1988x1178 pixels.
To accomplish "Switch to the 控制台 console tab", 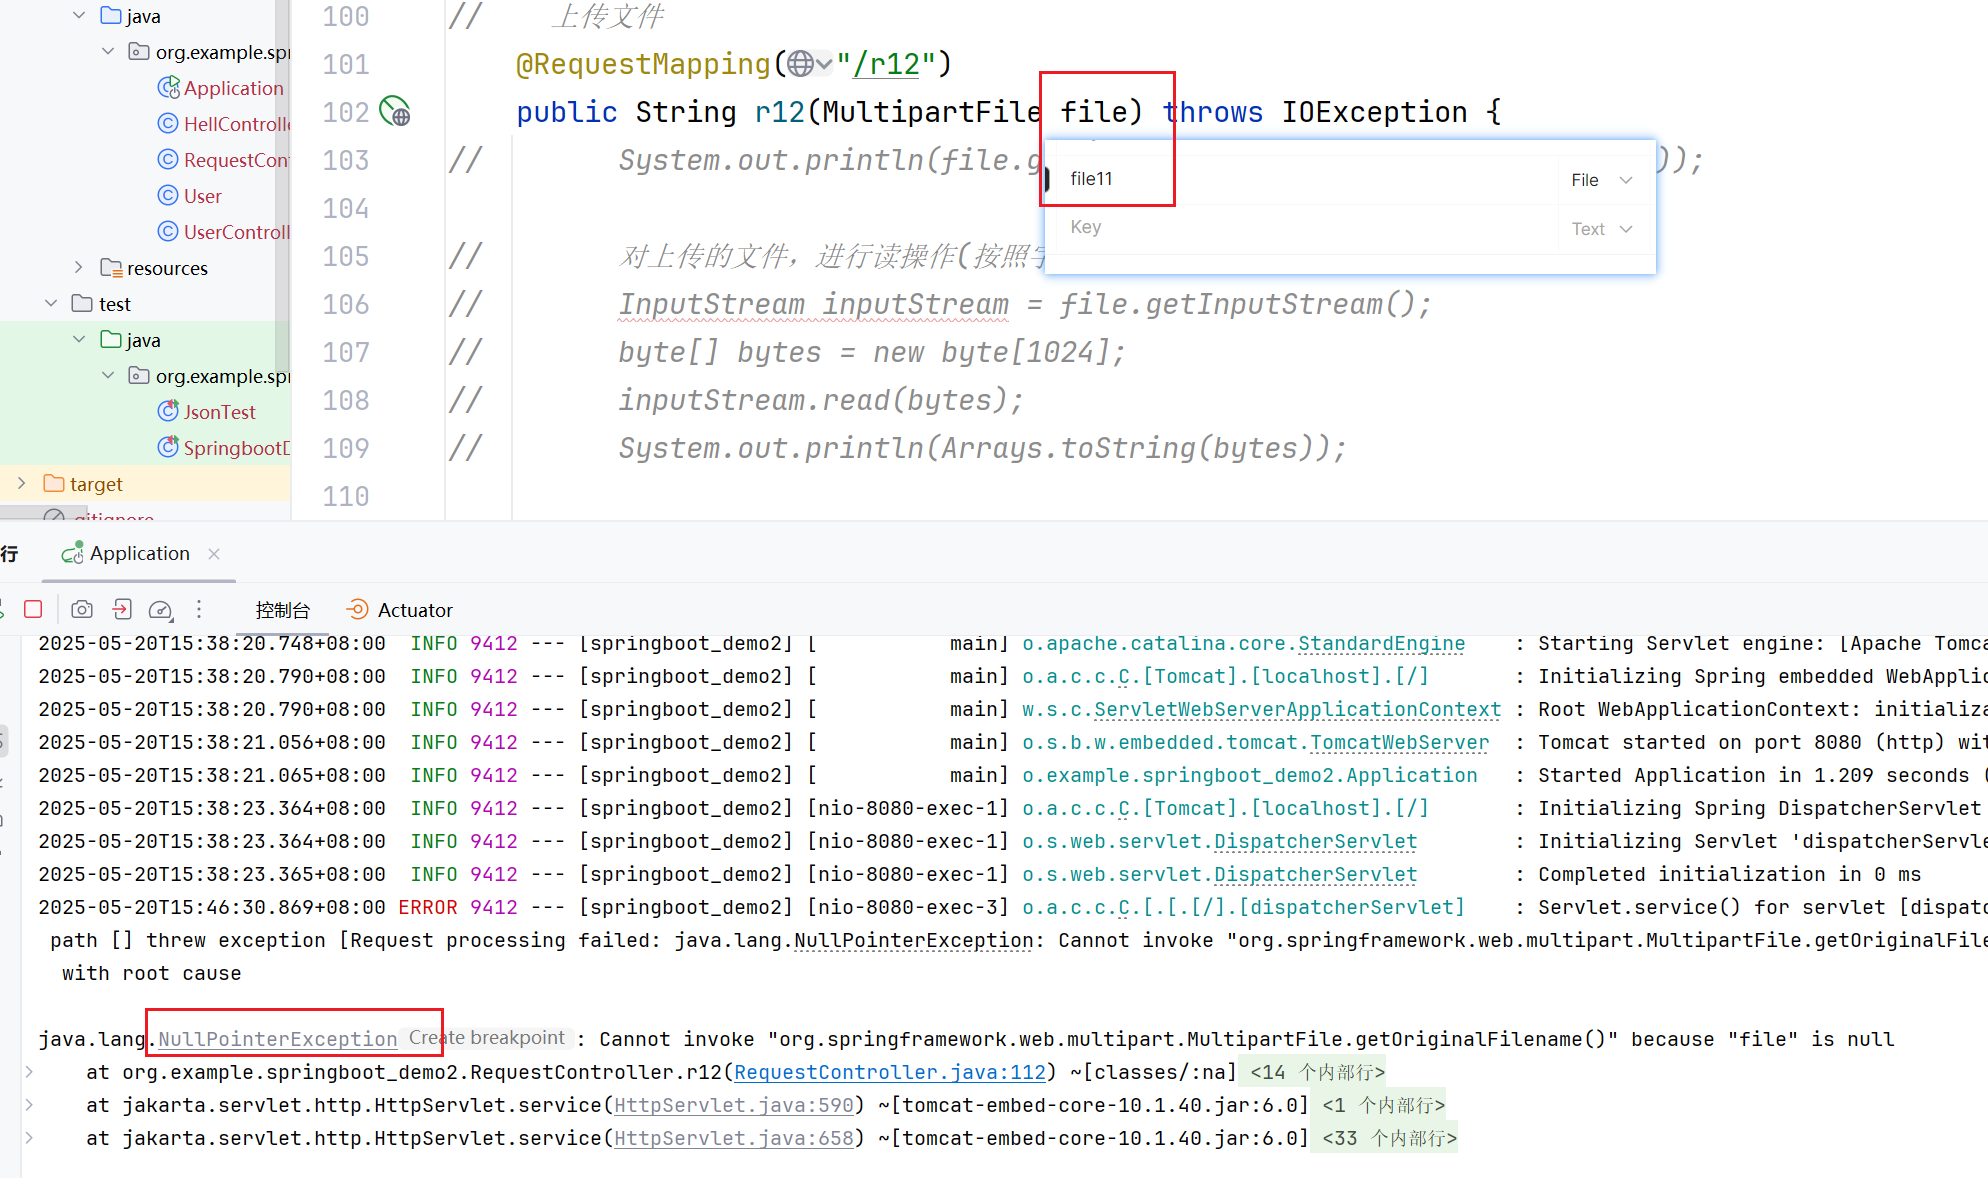I will point(283,610).
